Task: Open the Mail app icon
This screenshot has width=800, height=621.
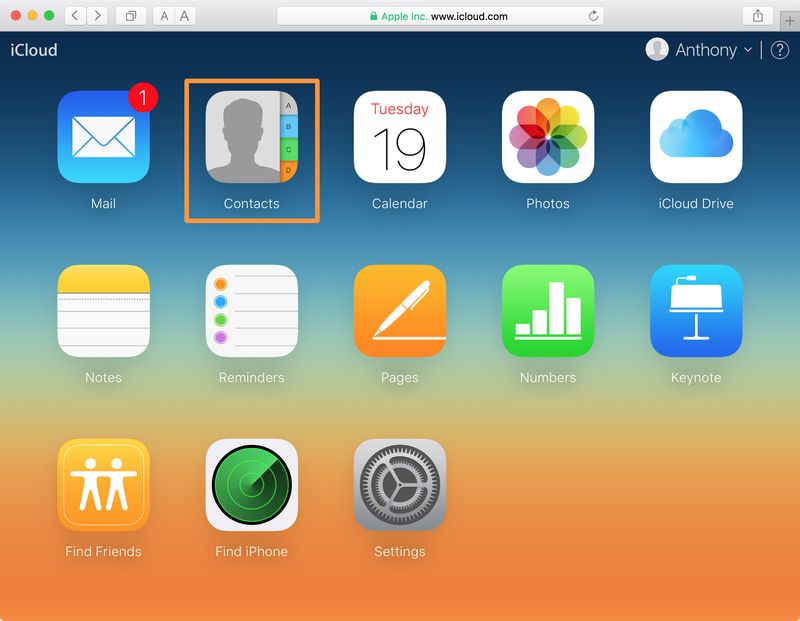Action: point(104,137)
